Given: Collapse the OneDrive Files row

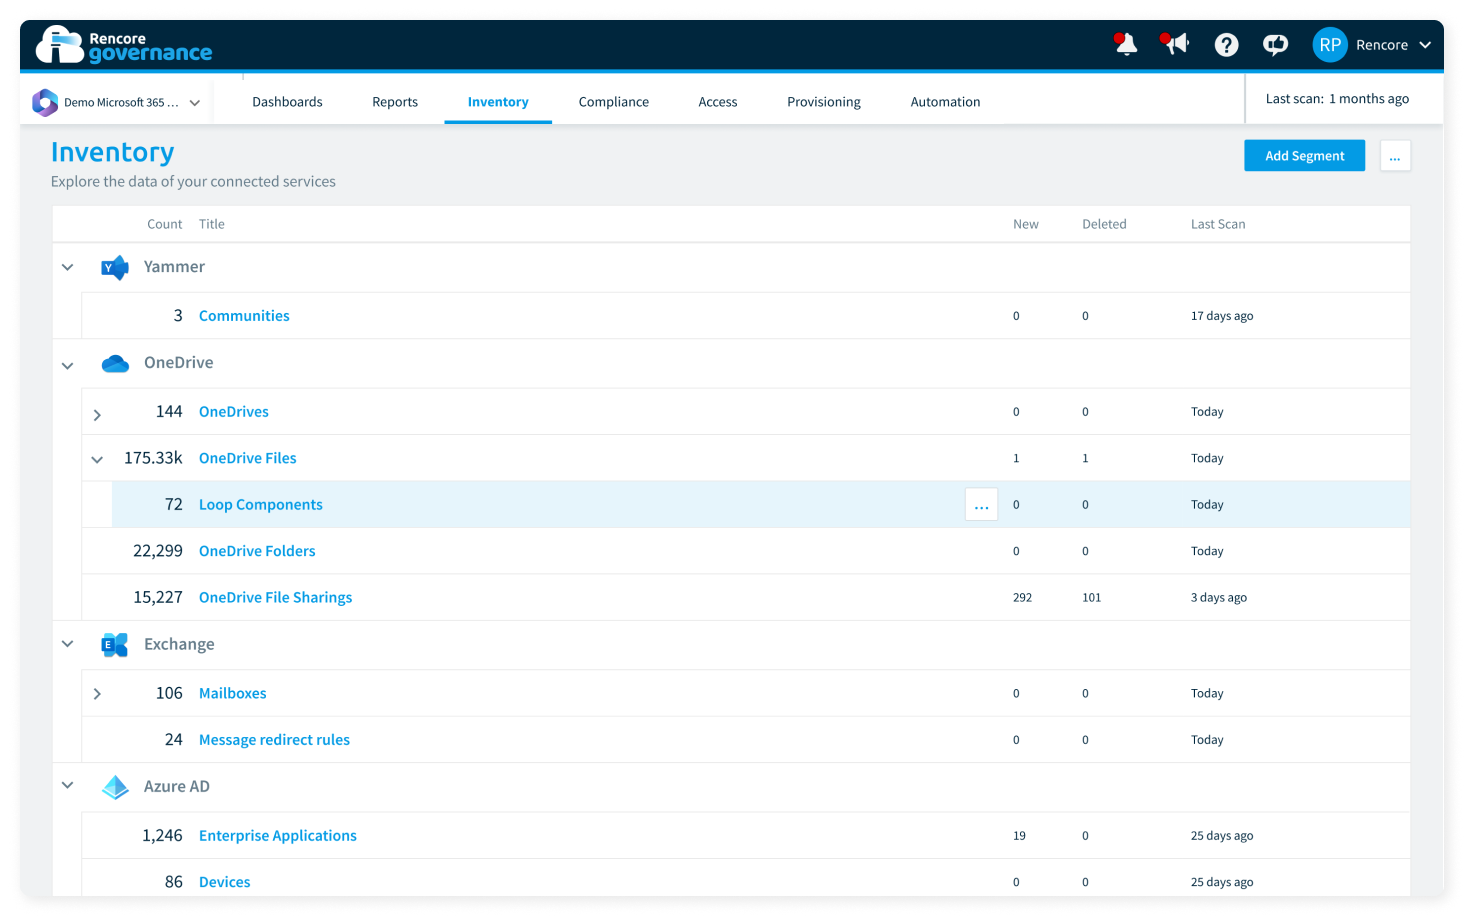Looking at the screenshot, I should [97, 460].
